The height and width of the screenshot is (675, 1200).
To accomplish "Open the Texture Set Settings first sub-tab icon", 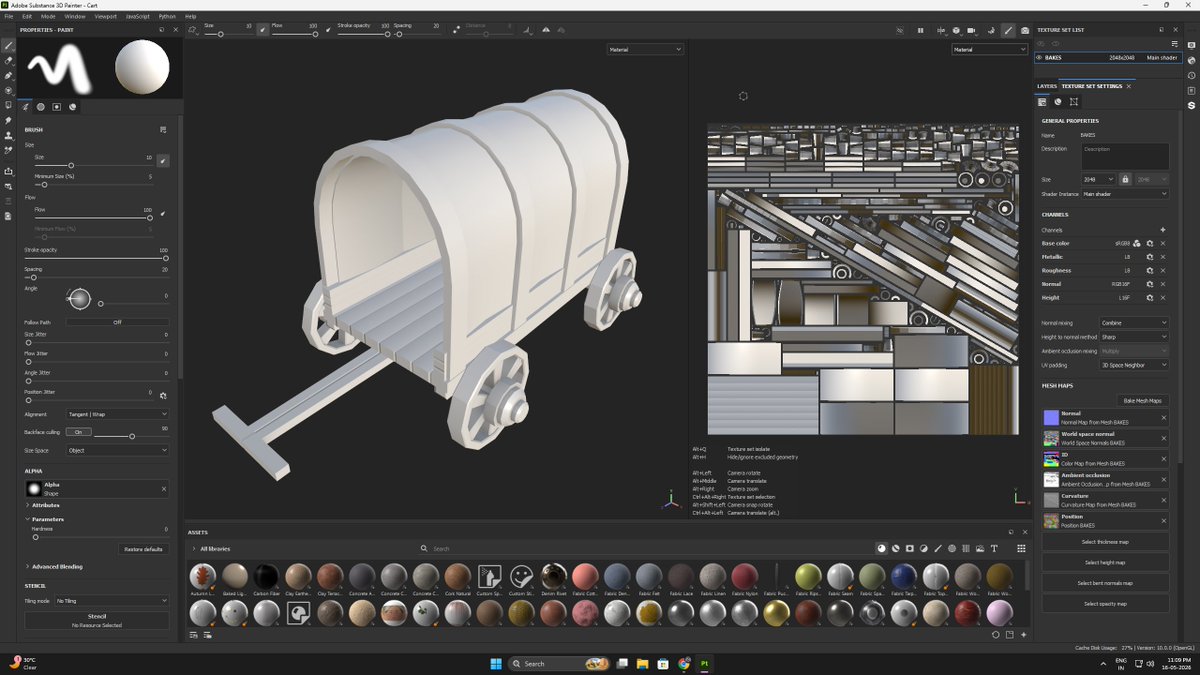I will tap(1042, 101).
